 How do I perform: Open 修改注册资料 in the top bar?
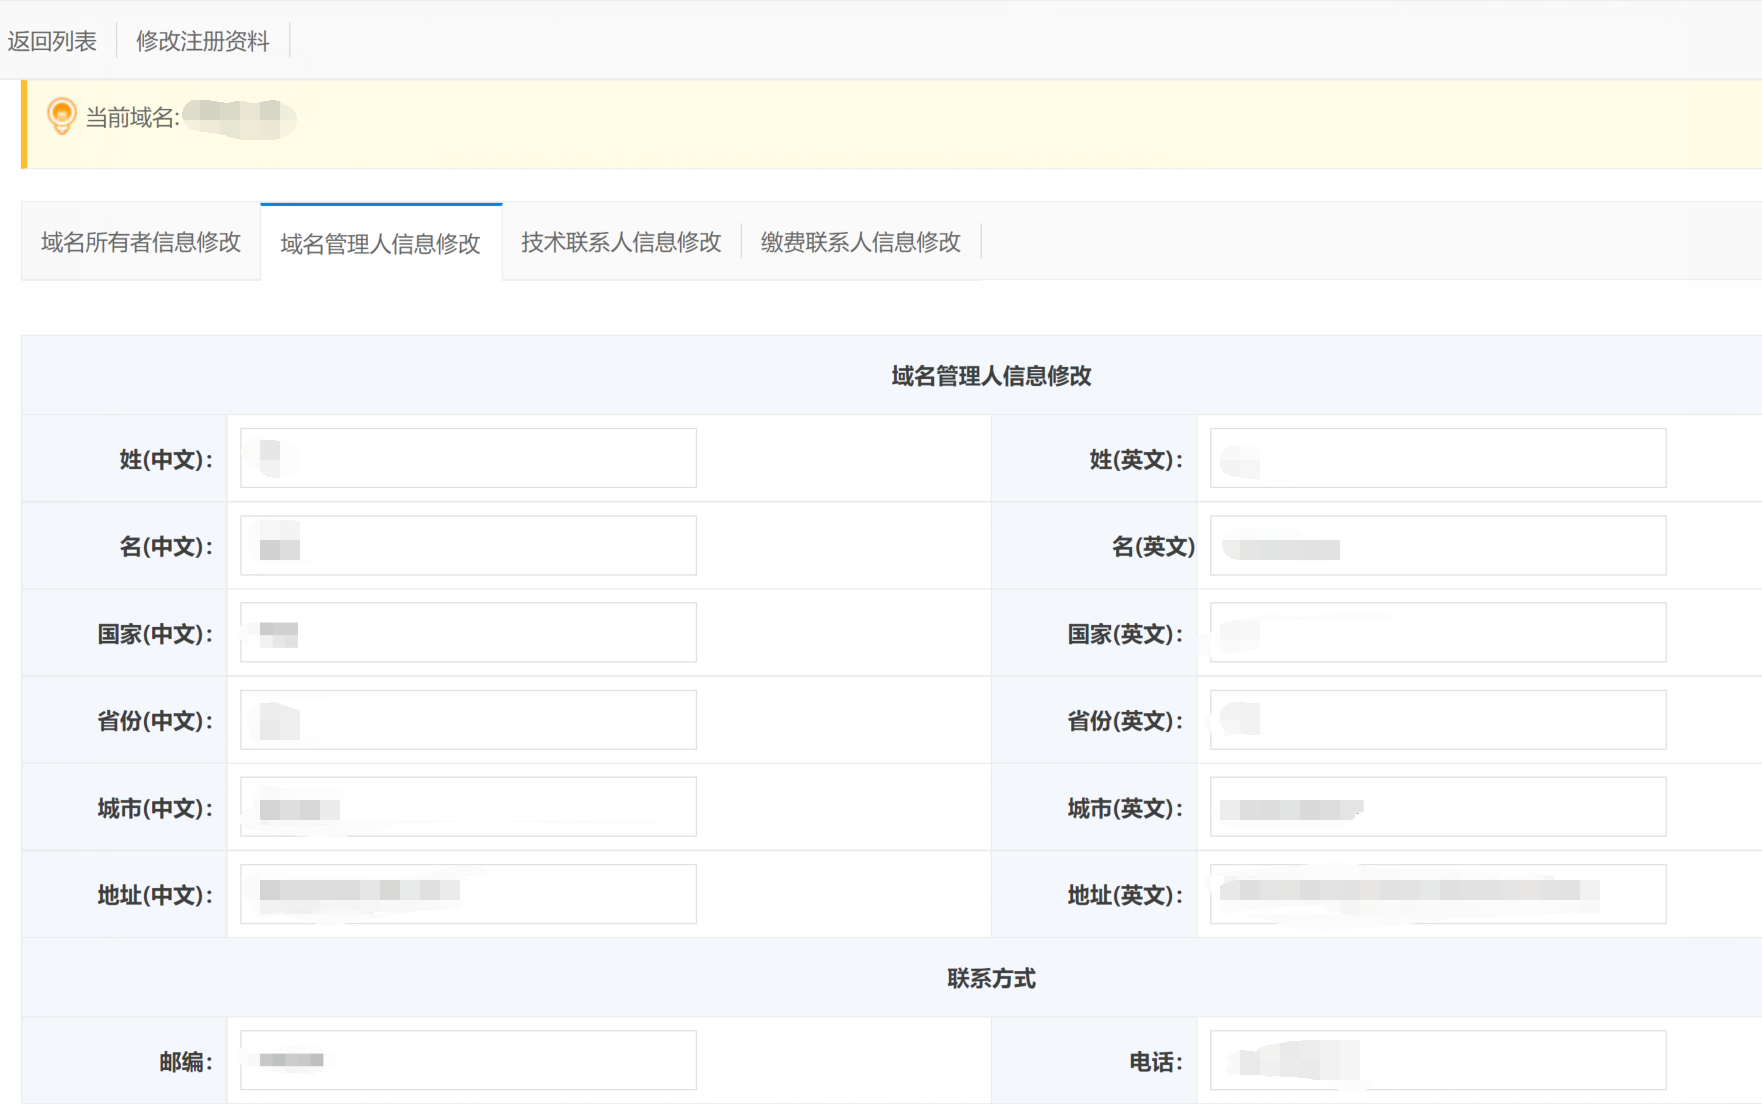coord(203,41)
